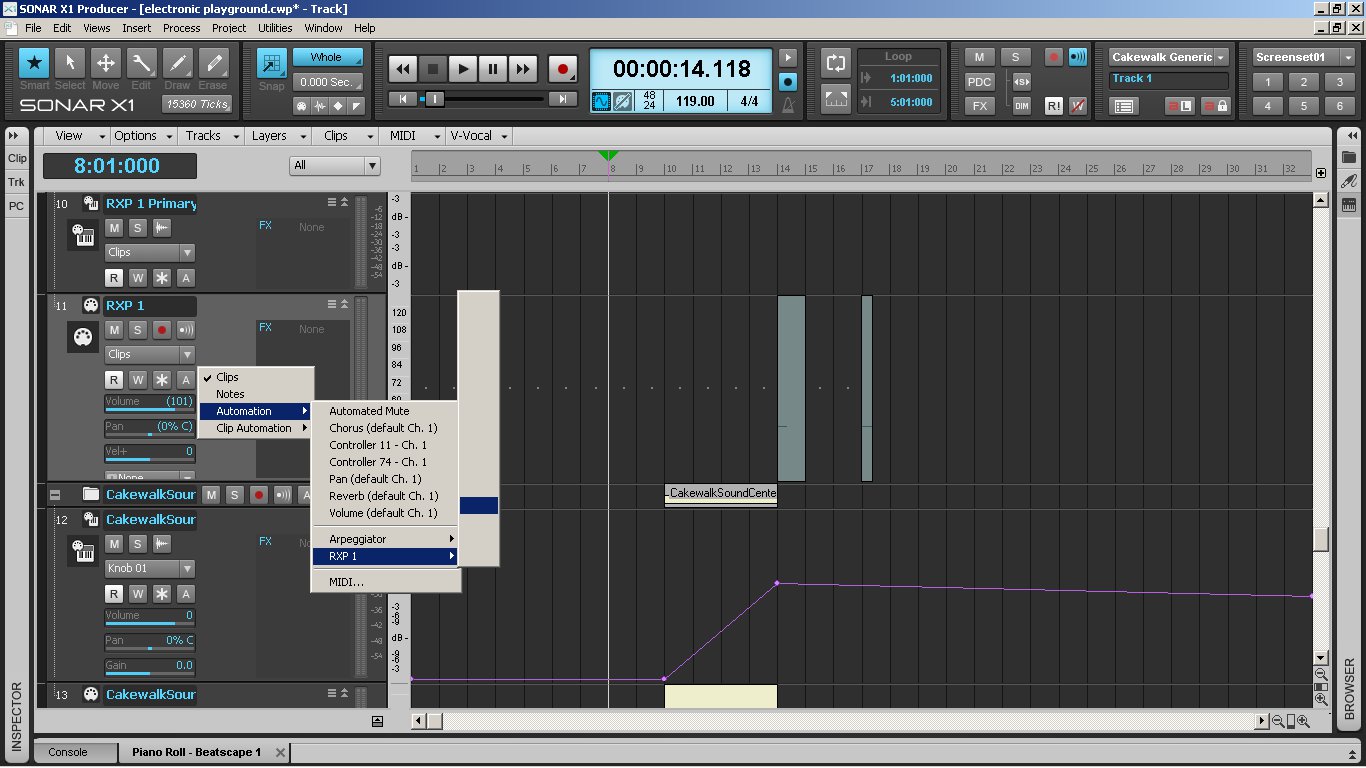Open the Clips edit filter dropdown on track 11
The width and height of the screenshot is (1366, 768).
pos(150,354)
